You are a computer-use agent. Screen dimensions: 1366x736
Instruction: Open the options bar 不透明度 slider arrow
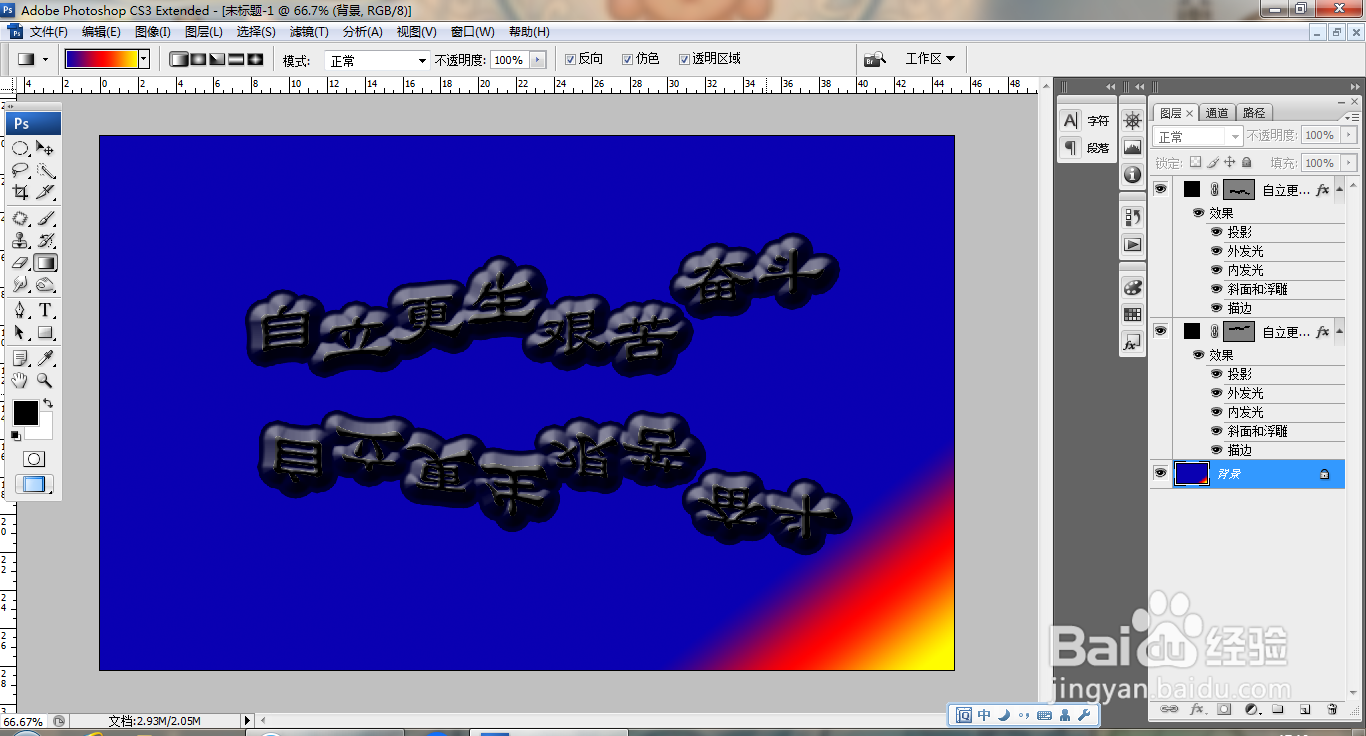[x=538, y=60]
